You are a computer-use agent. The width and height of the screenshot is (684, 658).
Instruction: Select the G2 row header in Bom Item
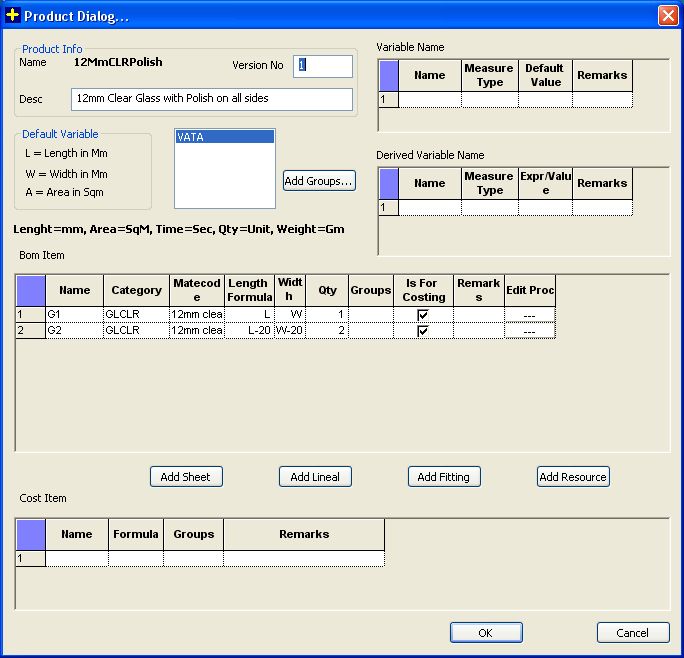tap(30, 331)
